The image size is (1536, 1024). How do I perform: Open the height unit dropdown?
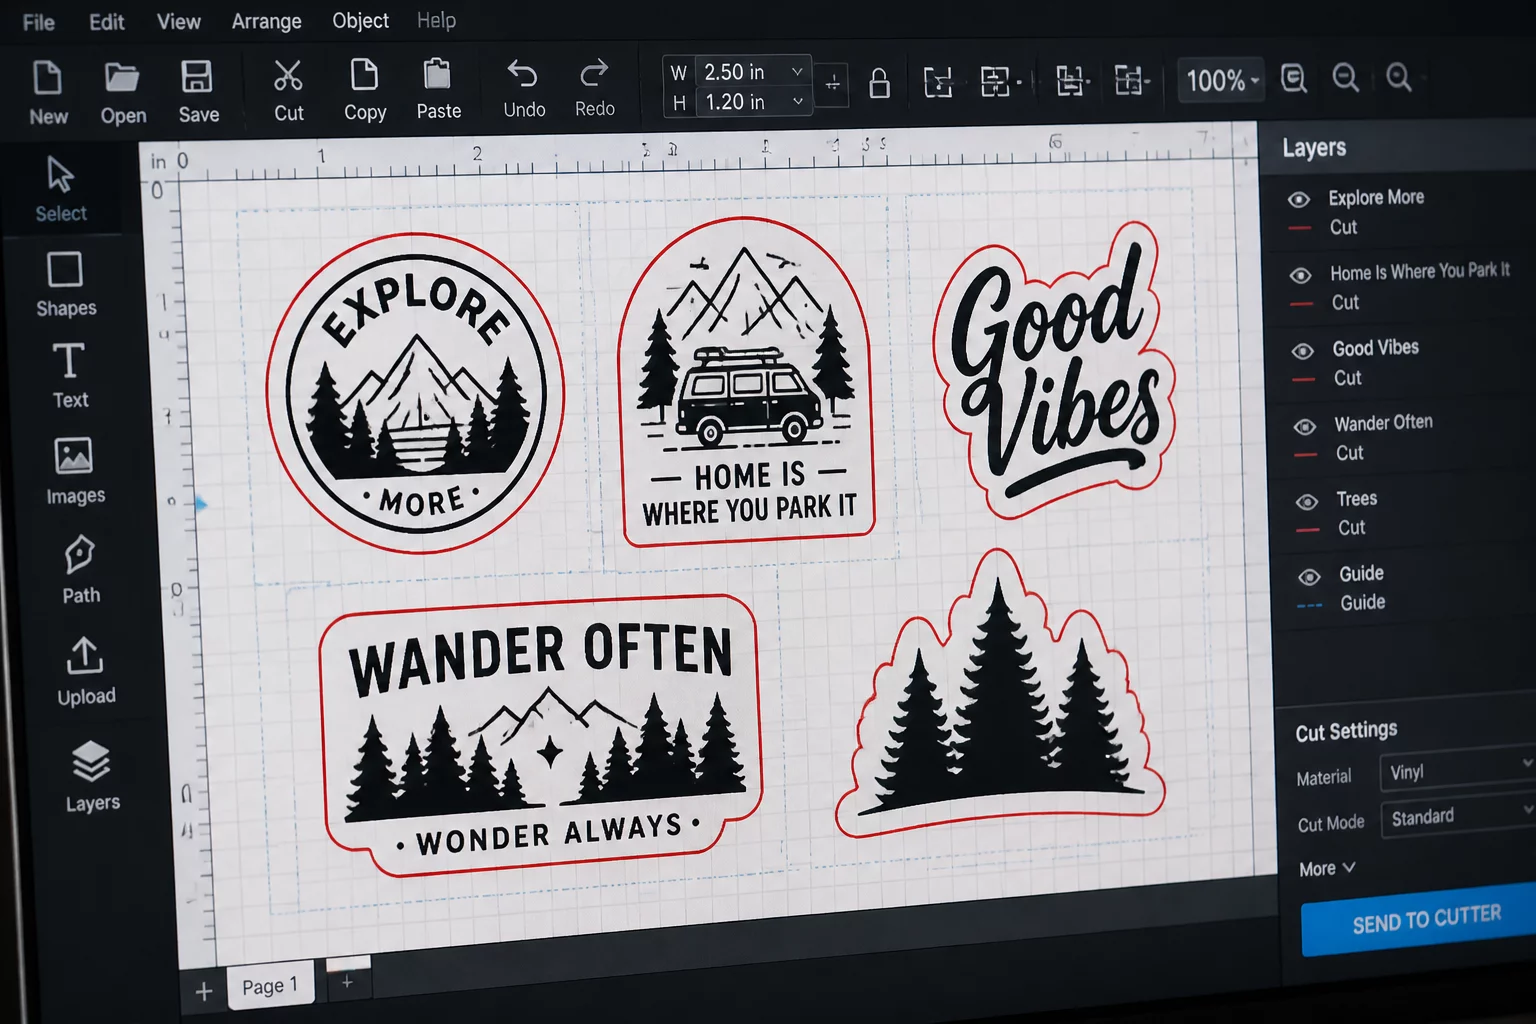click(798, 101)
